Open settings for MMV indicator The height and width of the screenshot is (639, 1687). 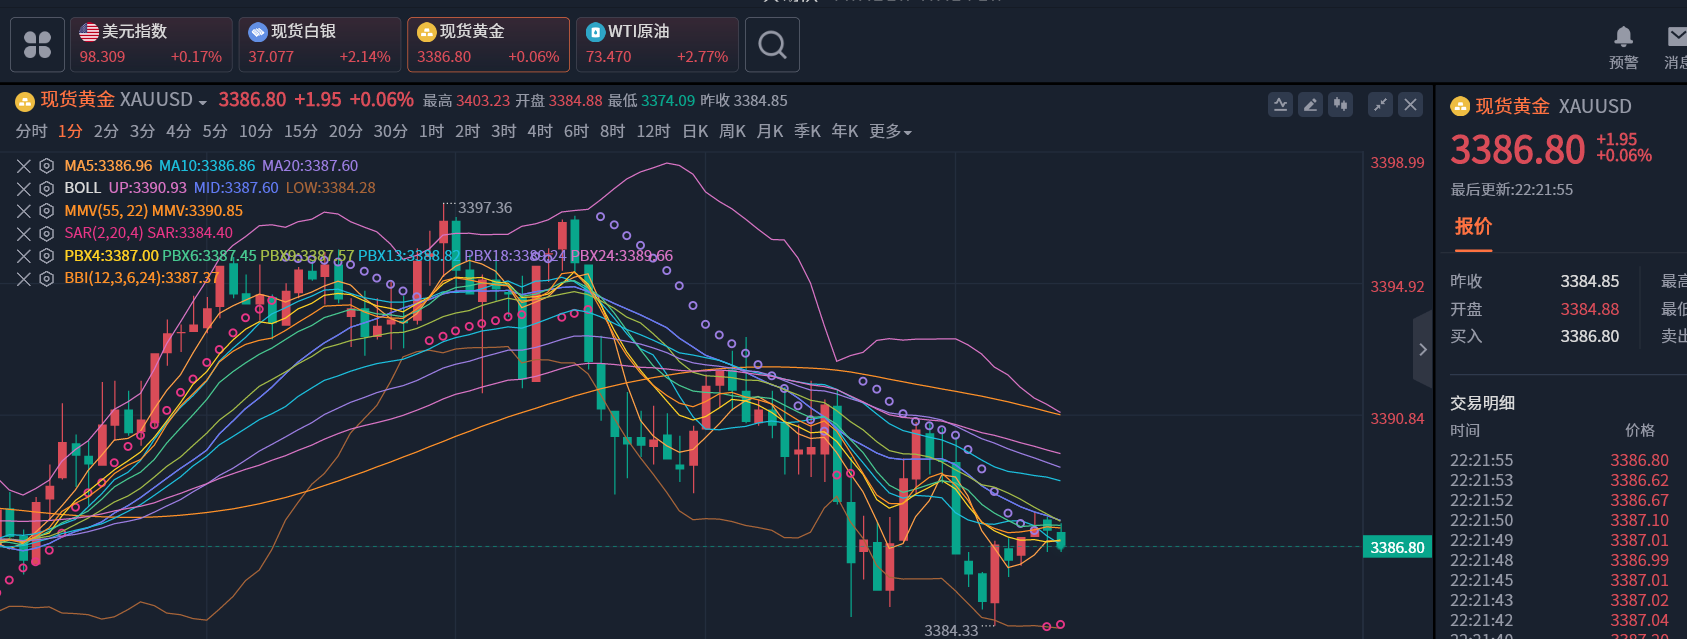(46, 211)
